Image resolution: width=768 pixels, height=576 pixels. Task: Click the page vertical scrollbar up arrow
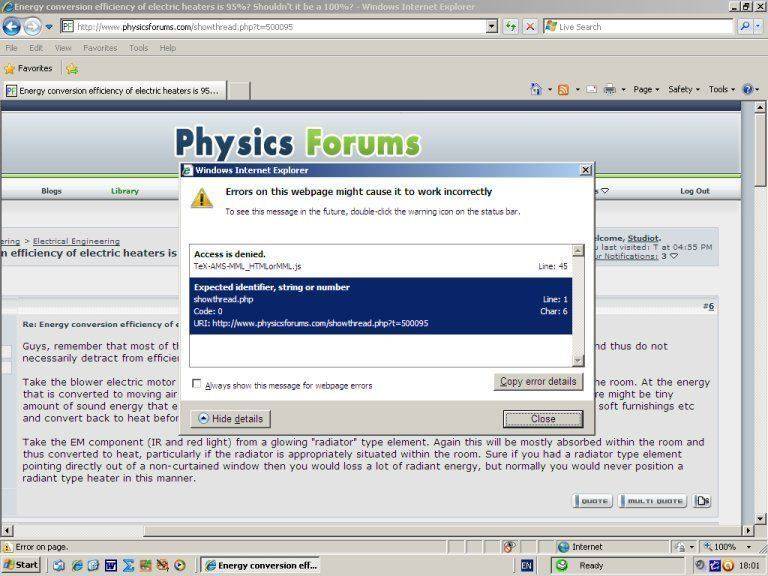pyautogui.click(x=760, y=106)
